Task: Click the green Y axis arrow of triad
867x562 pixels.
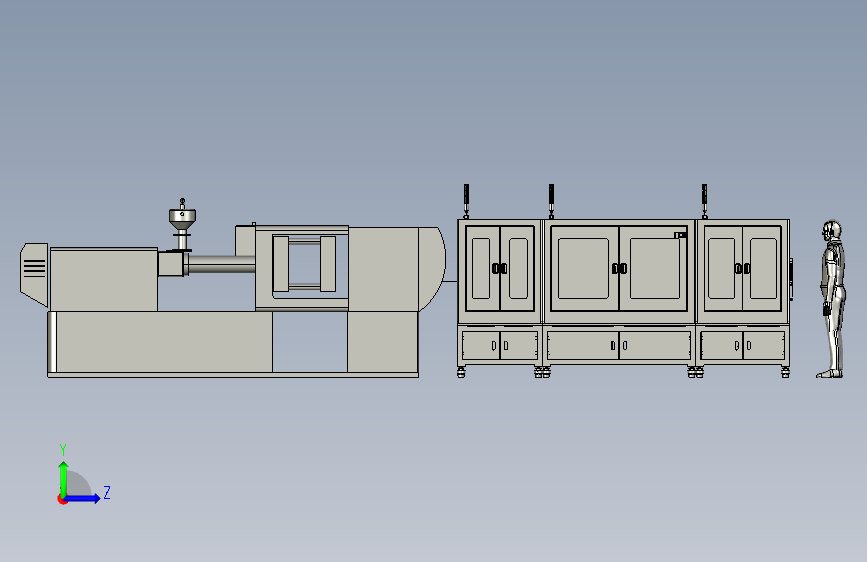Action: coord(64,478)
